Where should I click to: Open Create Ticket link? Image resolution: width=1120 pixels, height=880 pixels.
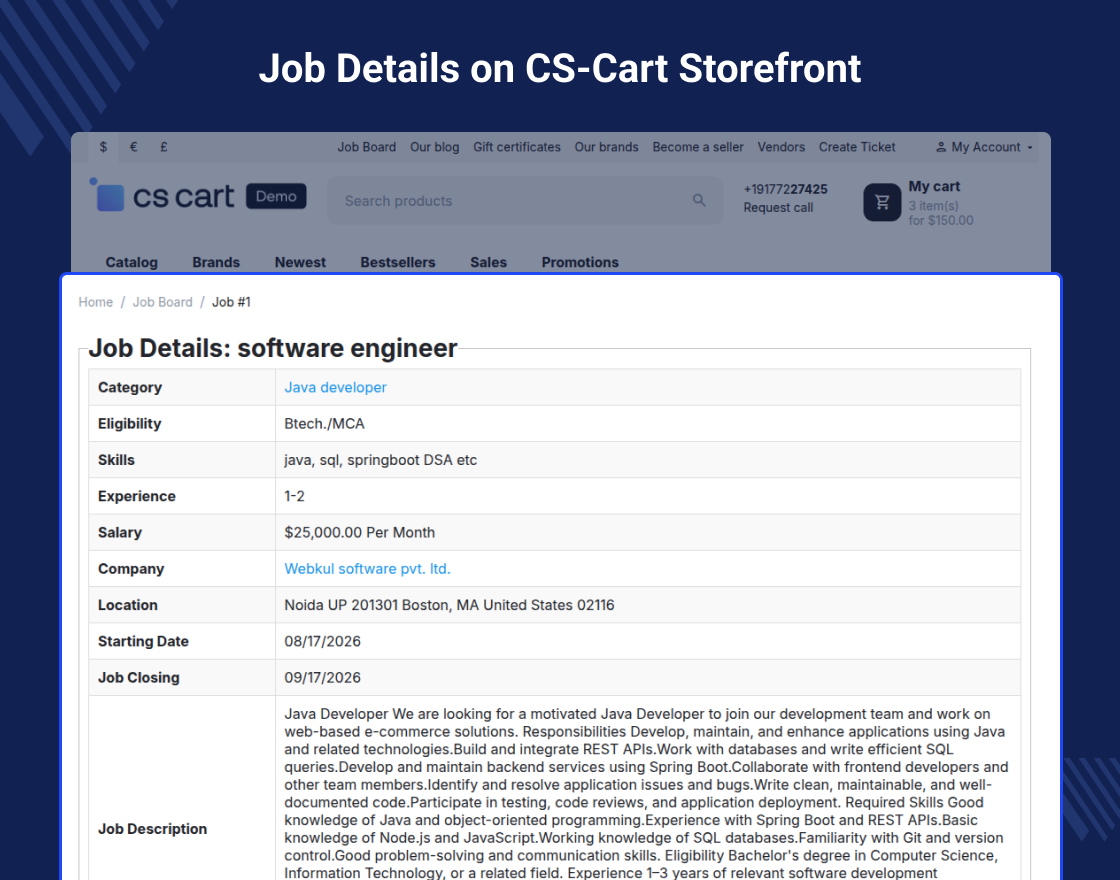[856, 147]
